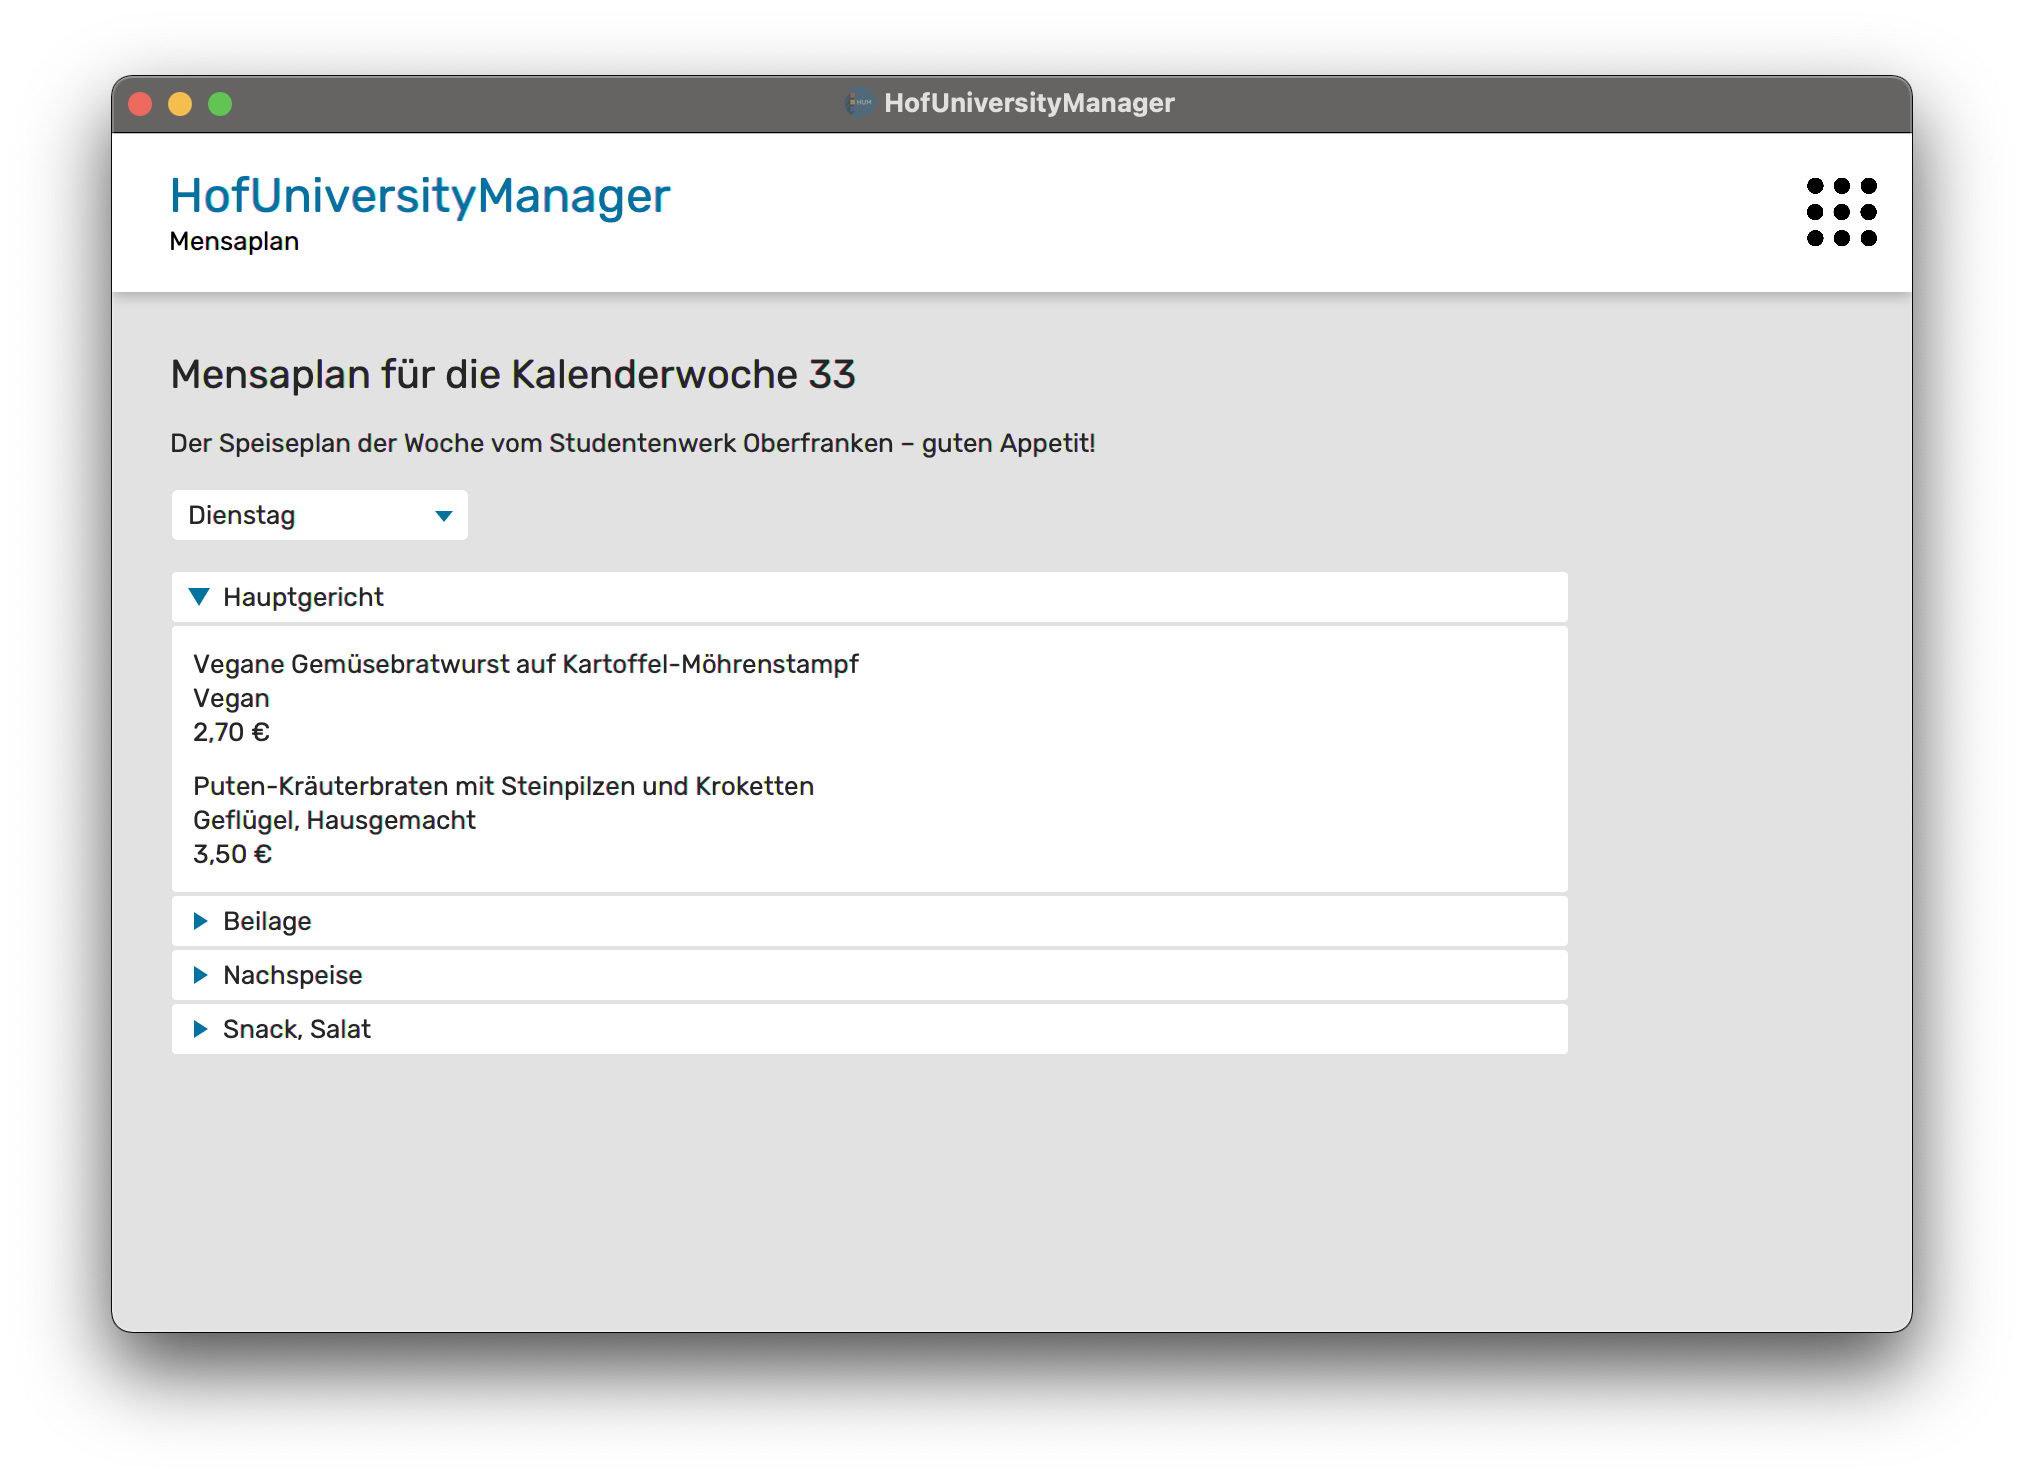This screenshot has width=2024, height=1480.
Task: Expand the Snack, Salat section
Action: [869, 1029]
